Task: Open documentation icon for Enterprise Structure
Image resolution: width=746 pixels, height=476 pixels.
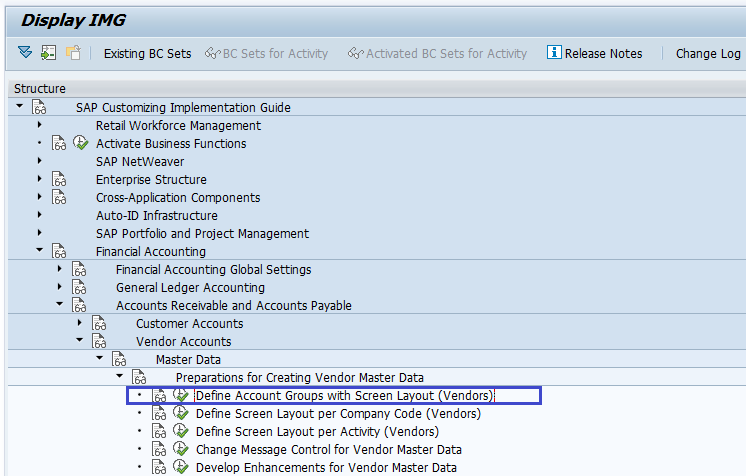Action: pos(59,179)
